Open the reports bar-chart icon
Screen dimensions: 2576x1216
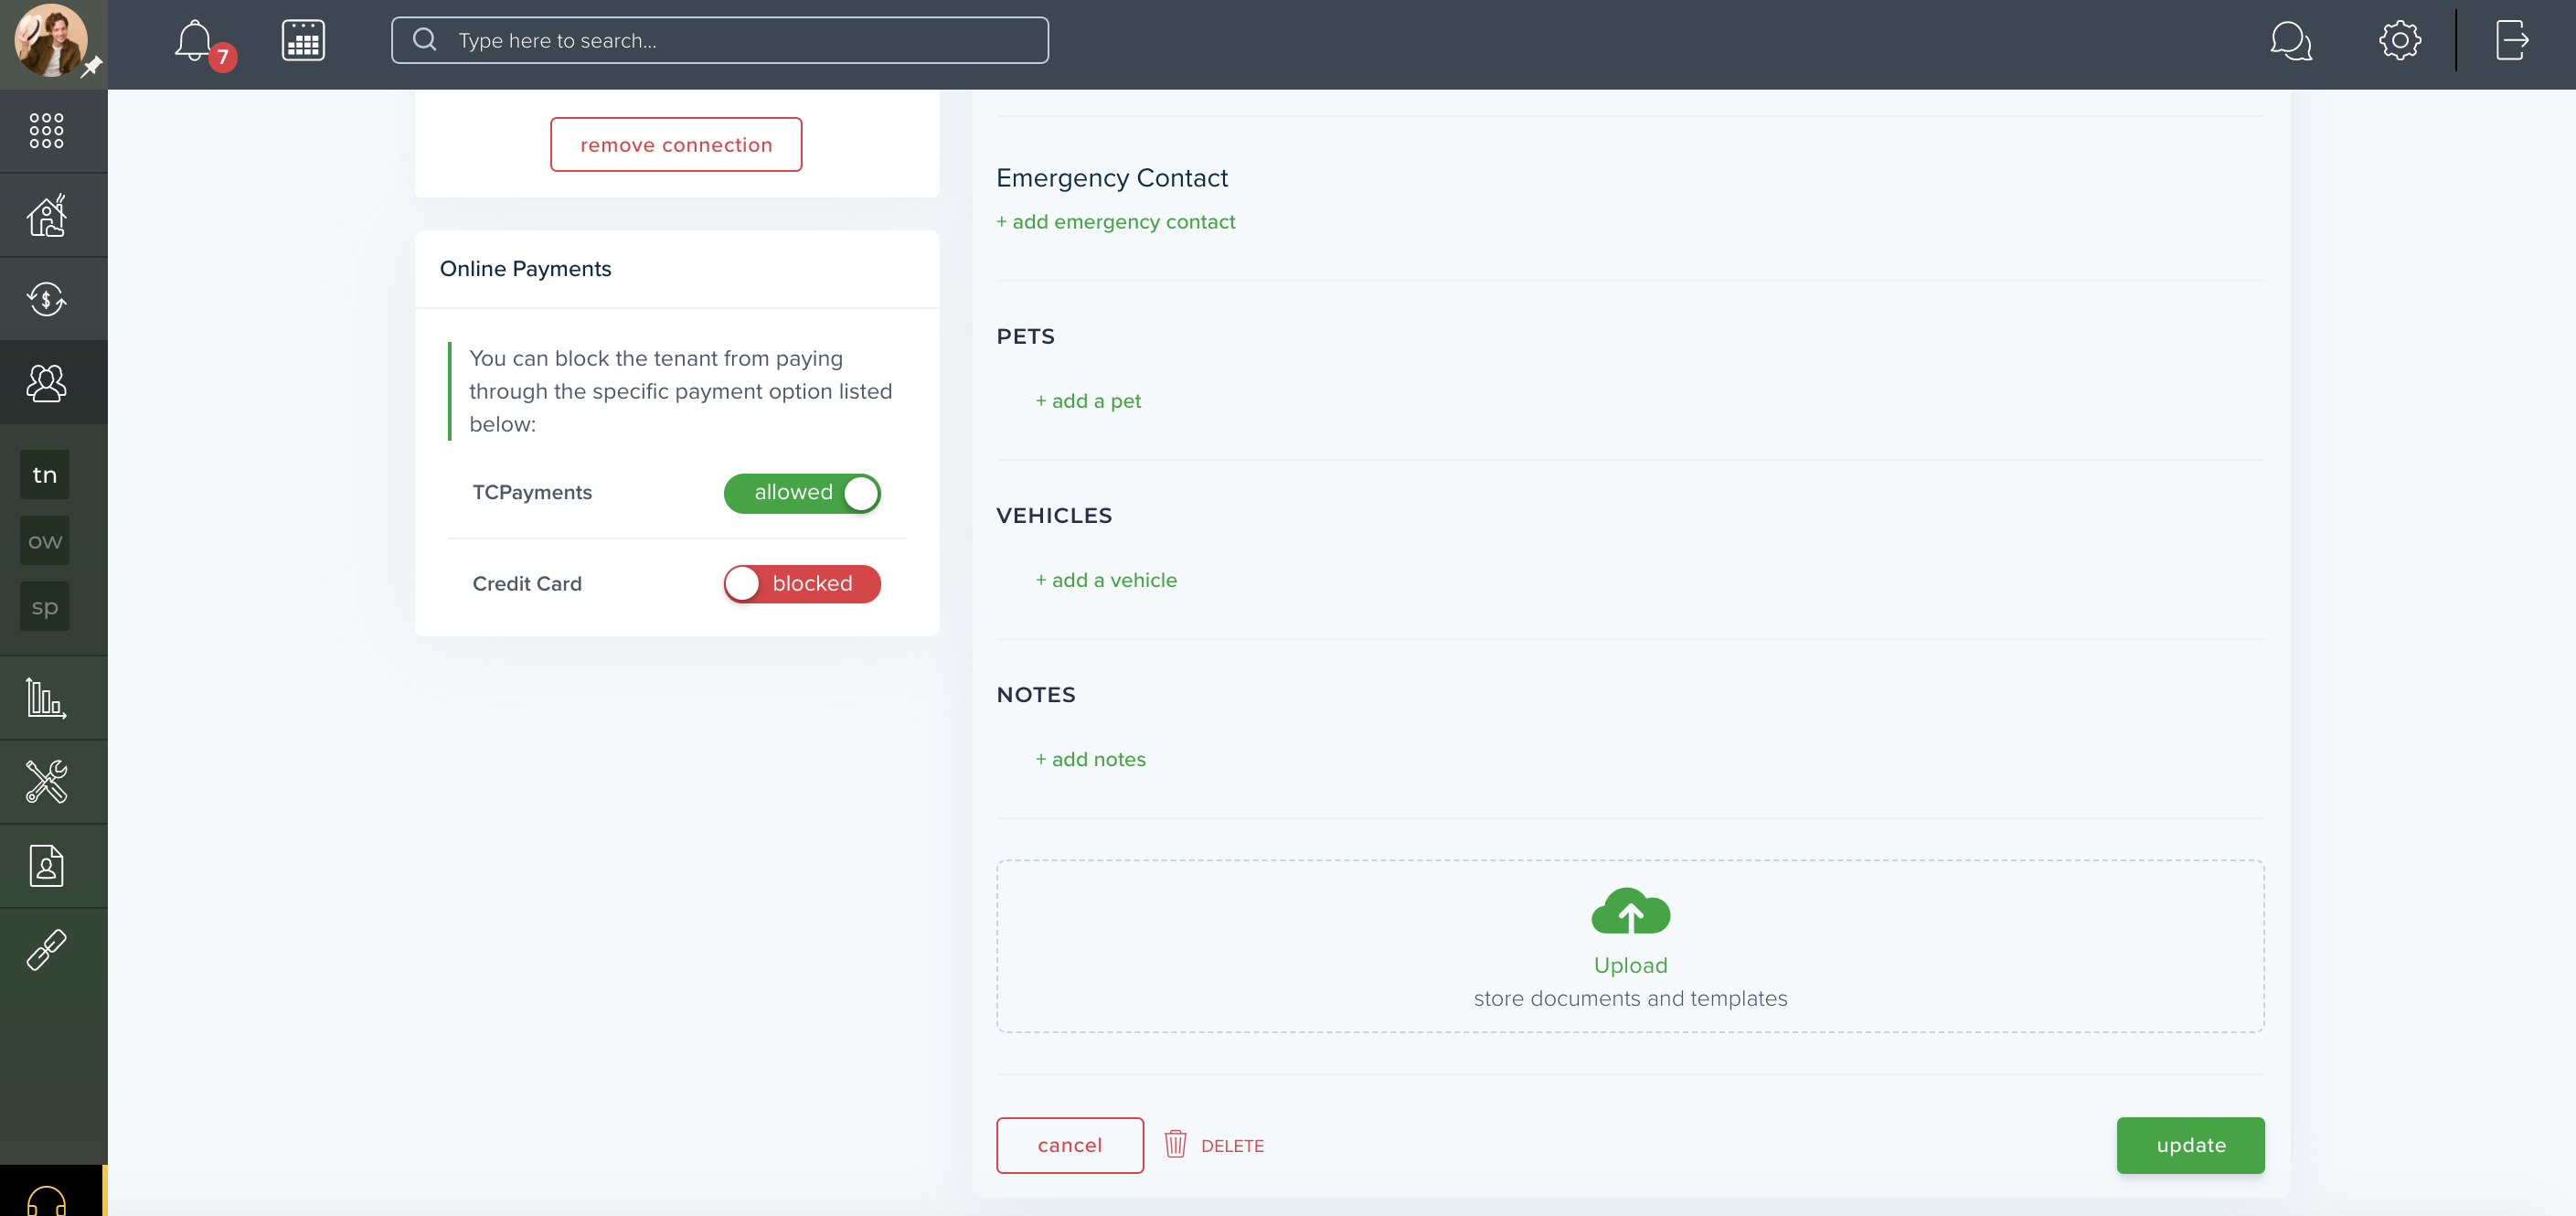click(x=46, y=698)
